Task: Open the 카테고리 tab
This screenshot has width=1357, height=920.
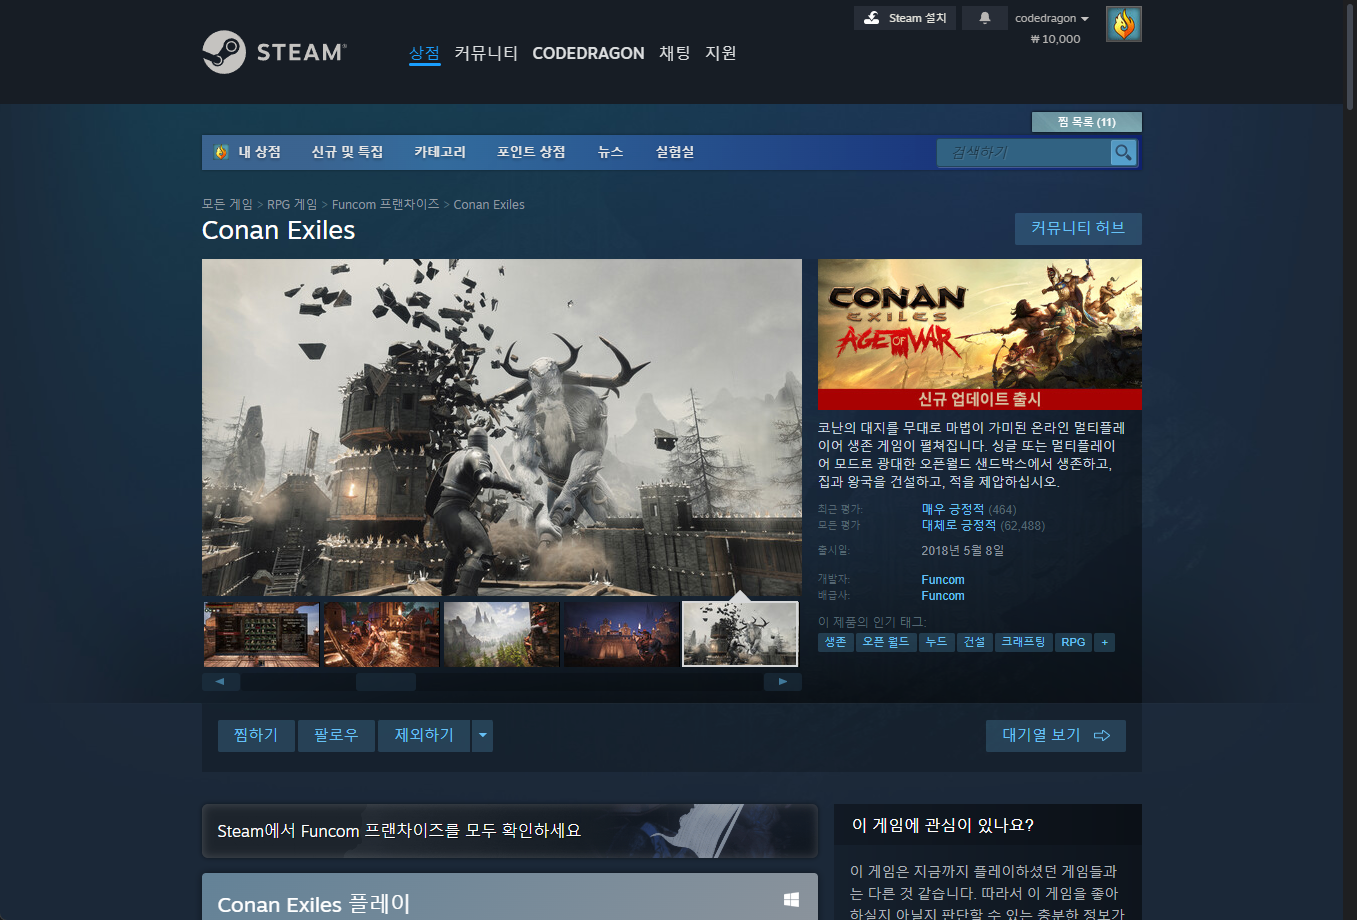Action: (440, 152)
